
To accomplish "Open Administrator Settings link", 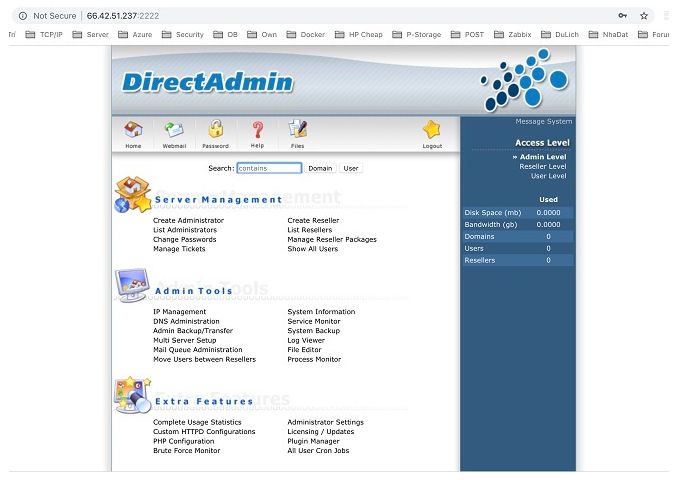I will coord(326,422).
